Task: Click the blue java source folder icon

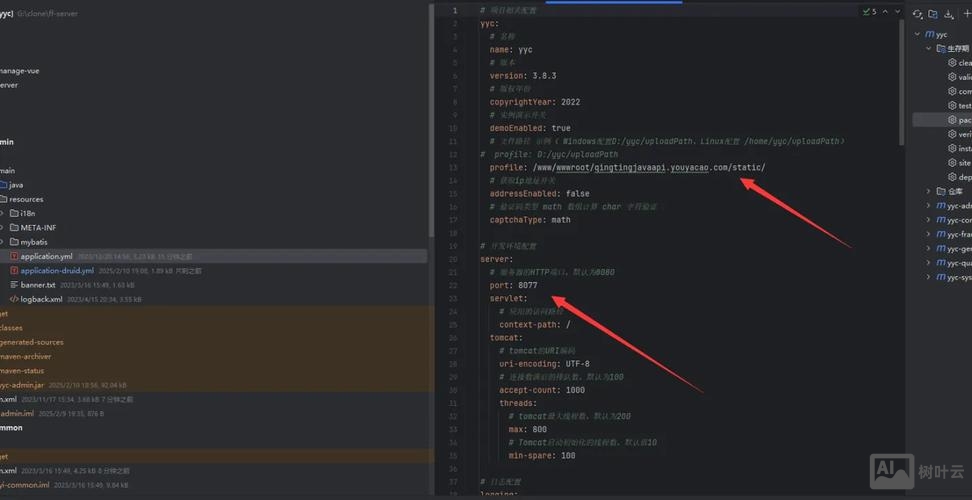Action: (x=4, y=185)
